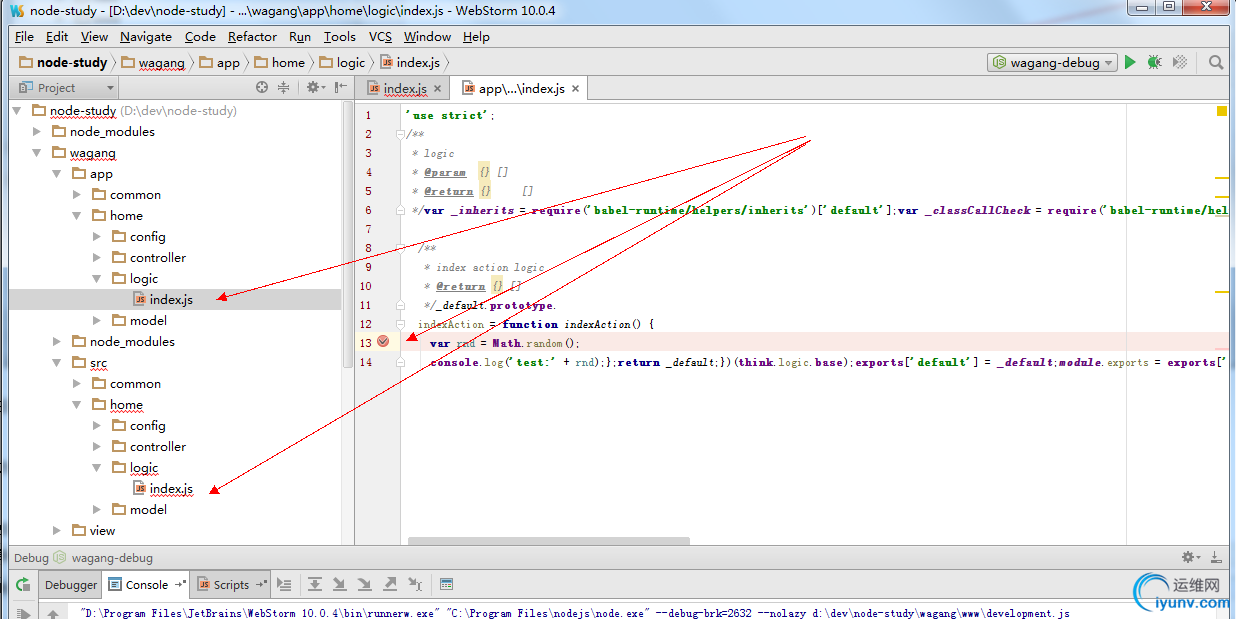Viewport: 1236px width, 619px height.
Task: Collapse all in the Project panel
Action: [284, 88]
